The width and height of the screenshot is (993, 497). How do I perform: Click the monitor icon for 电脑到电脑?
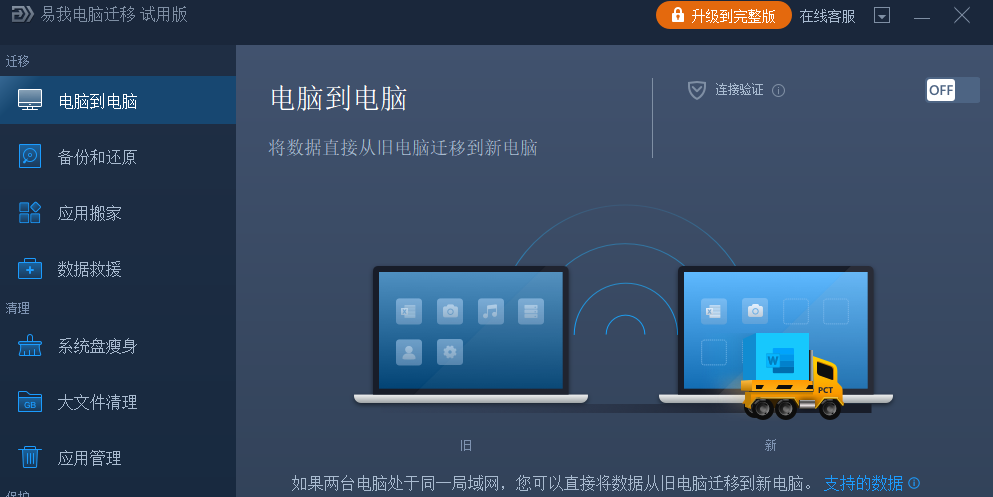coord(30,100)
